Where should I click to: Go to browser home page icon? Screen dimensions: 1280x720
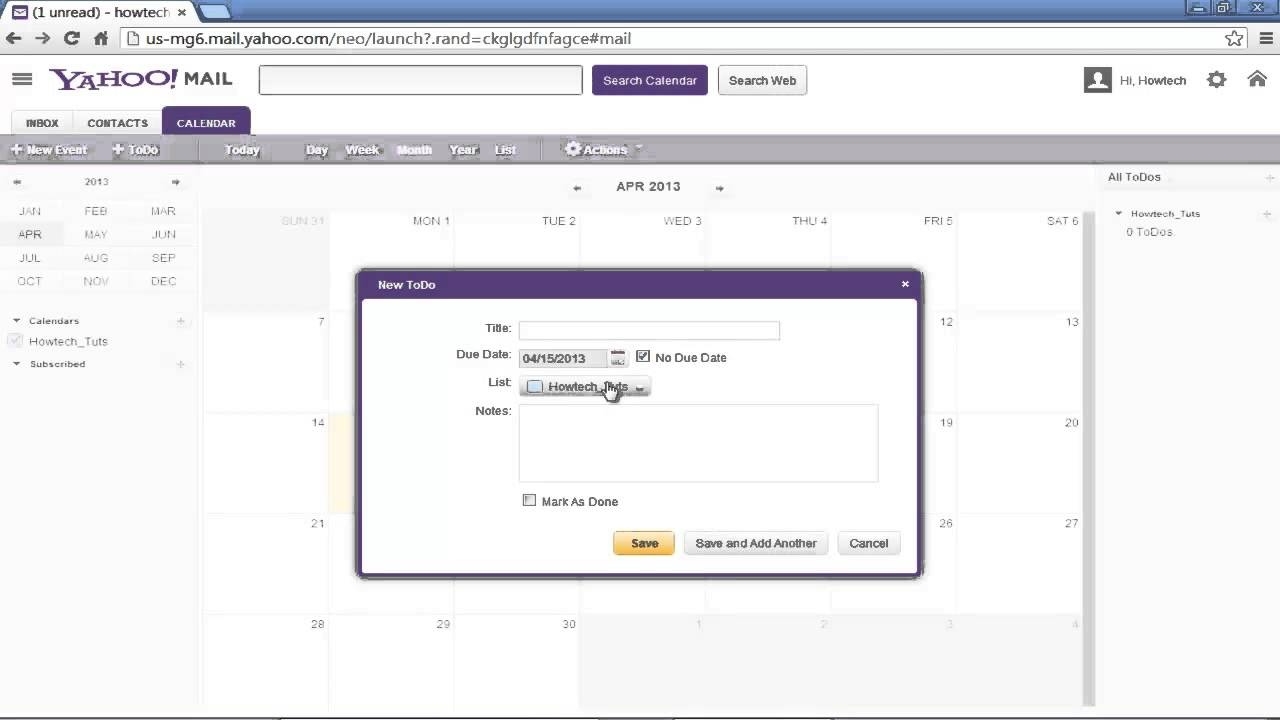[100, 38]
